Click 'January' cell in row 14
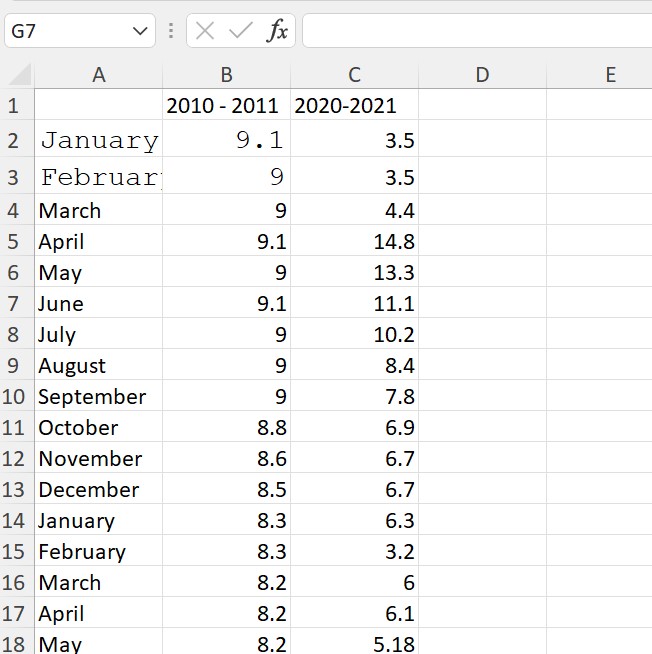 click(x=98, y=520)
